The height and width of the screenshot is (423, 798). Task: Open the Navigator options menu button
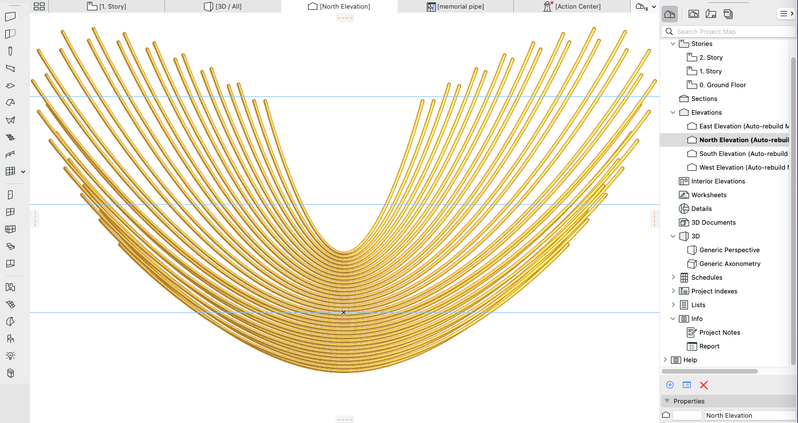[x=786, y=14]
